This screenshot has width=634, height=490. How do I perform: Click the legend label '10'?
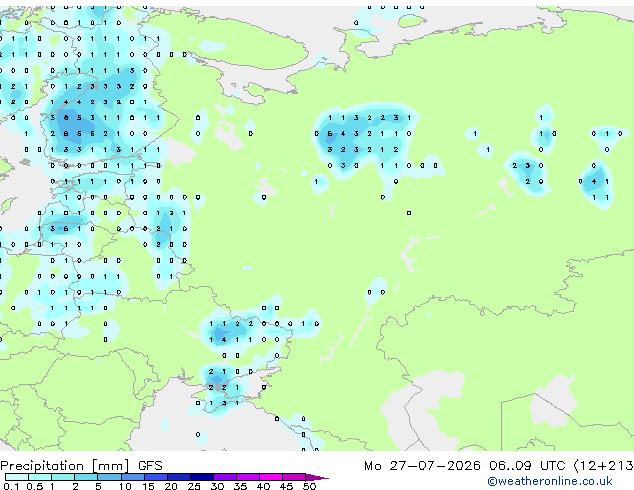click(x=125, y=486)
